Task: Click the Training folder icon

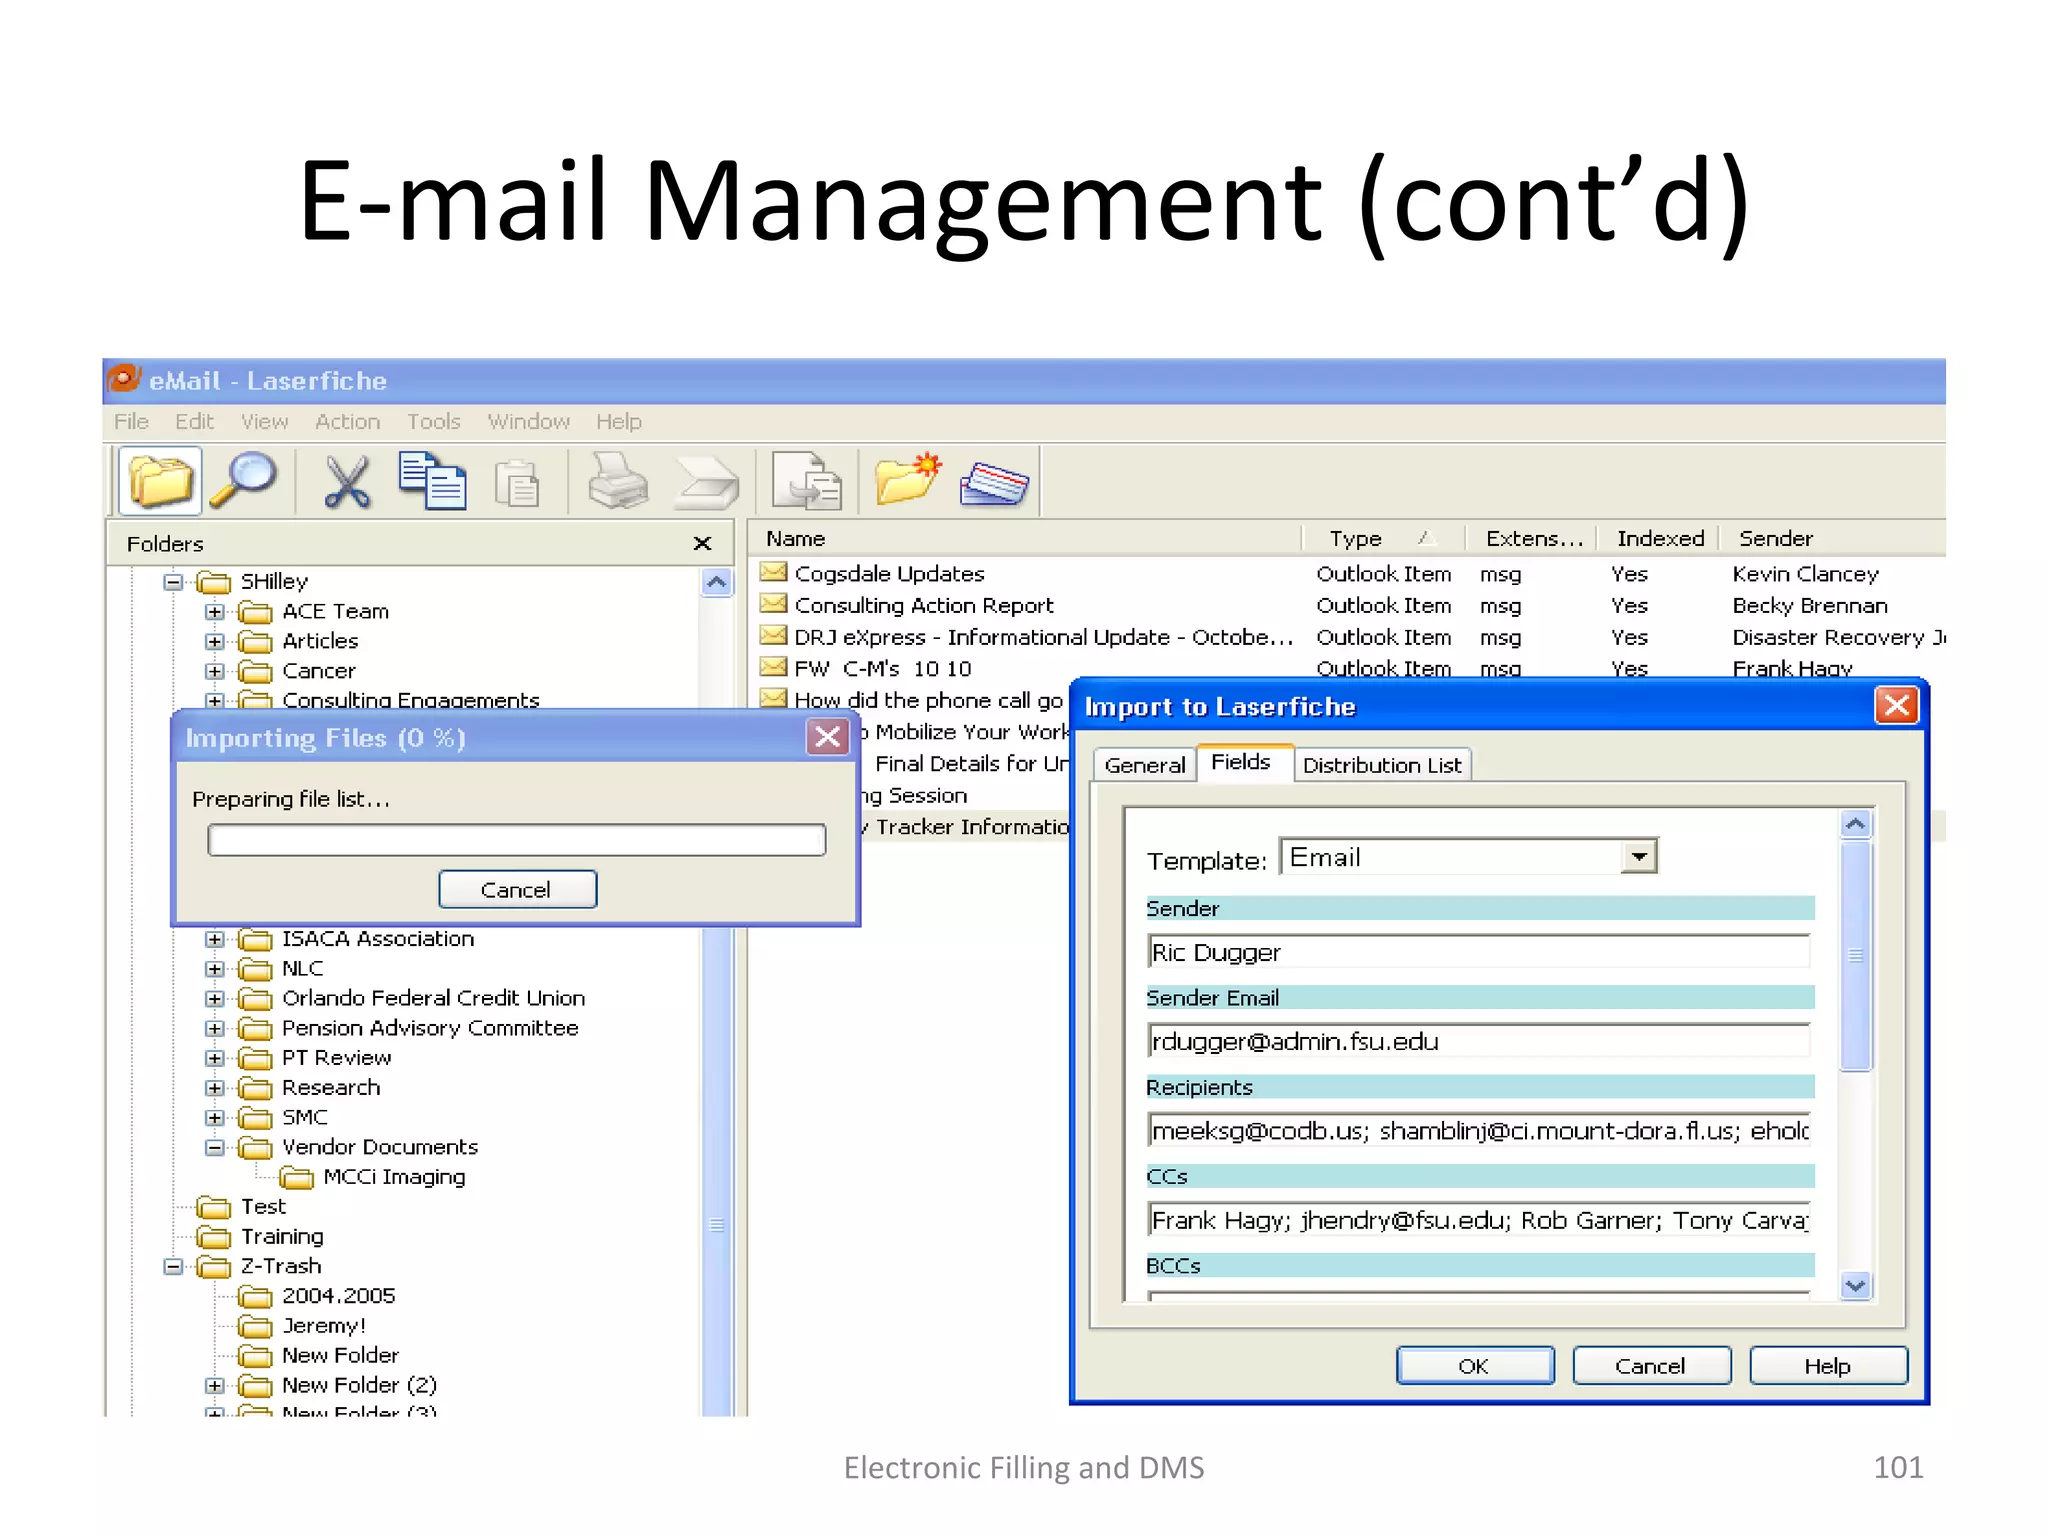Action: point(213,1237)
